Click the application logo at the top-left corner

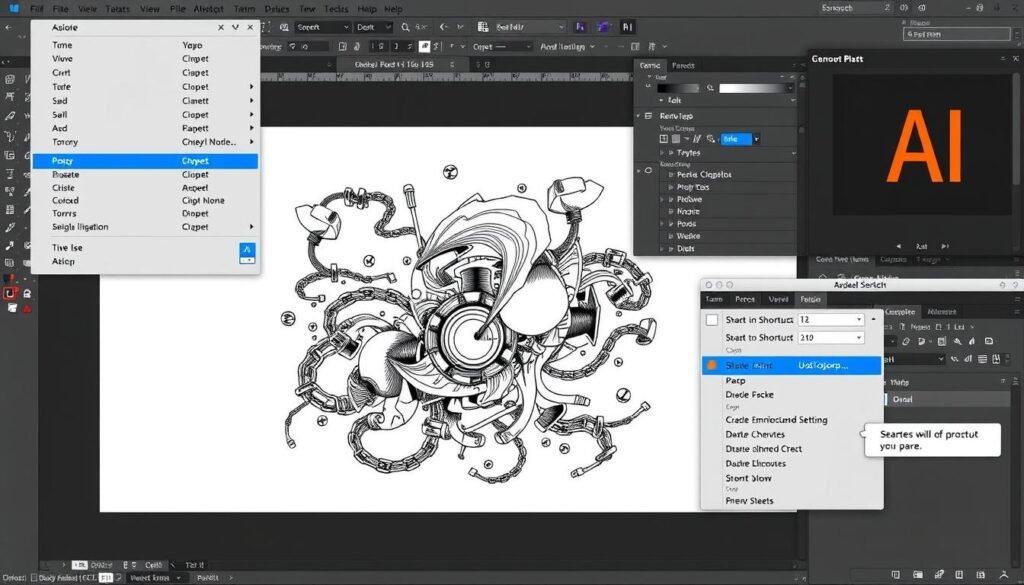[14, 8]
